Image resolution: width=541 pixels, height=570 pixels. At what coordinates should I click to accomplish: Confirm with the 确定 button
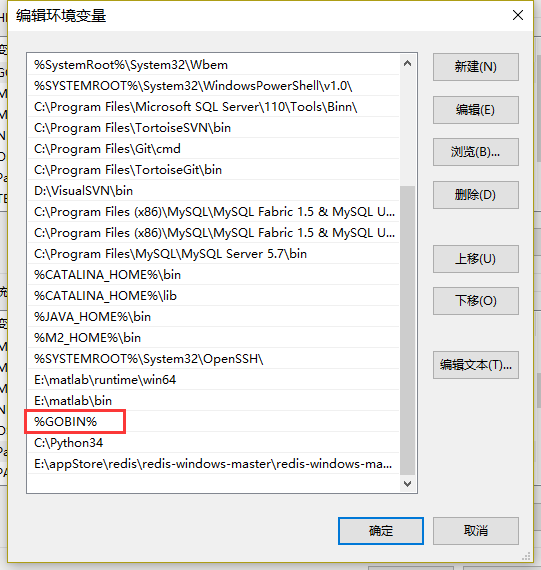[381, 531]
